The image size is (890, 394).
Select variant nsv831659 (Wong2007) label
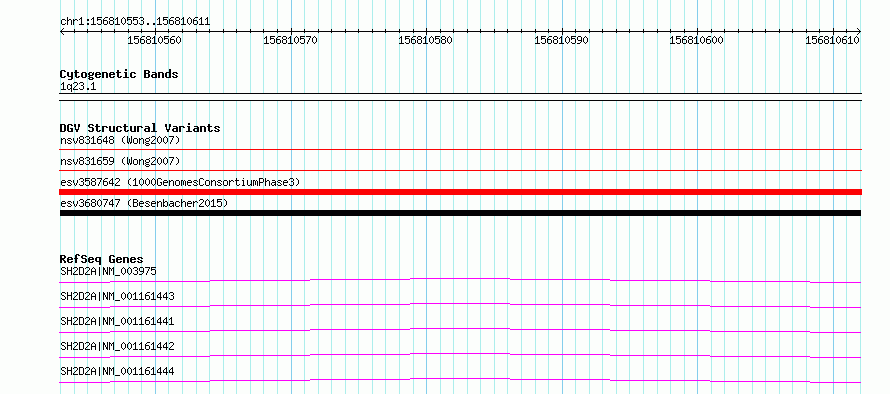[120, 161]
